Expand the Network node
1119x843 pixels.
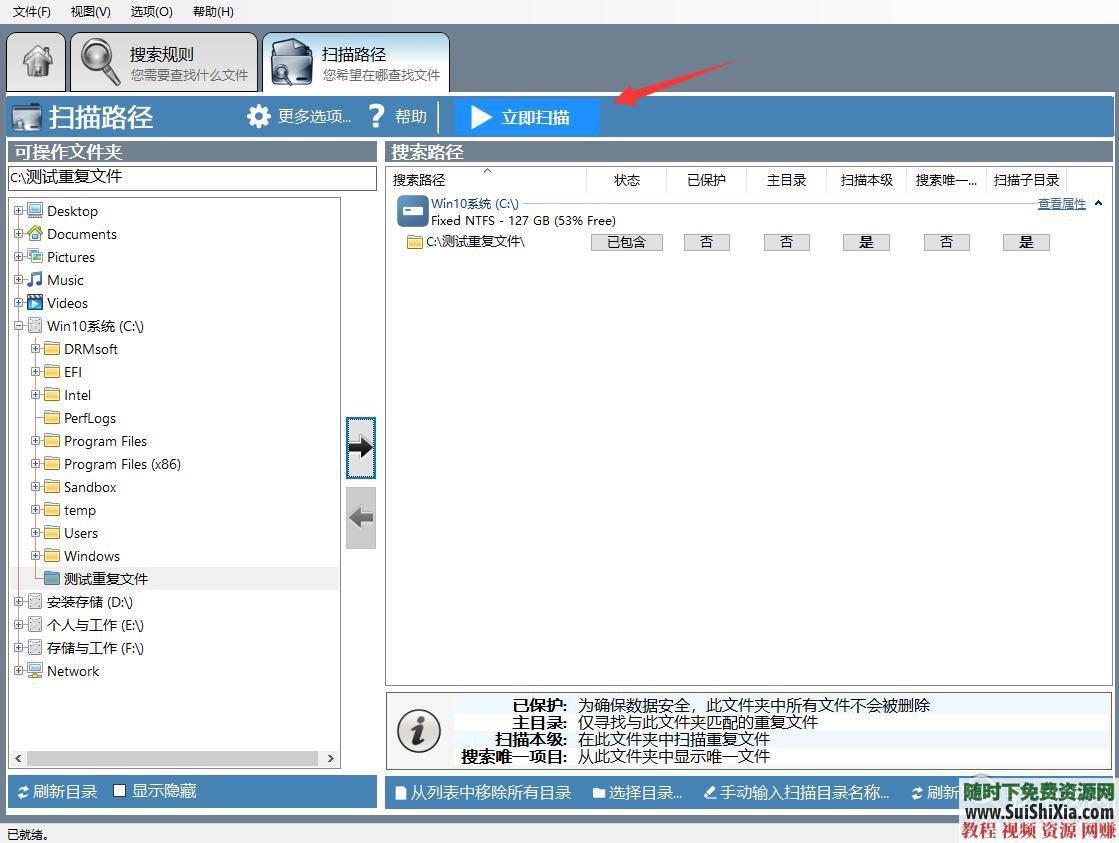pos(18,671)
